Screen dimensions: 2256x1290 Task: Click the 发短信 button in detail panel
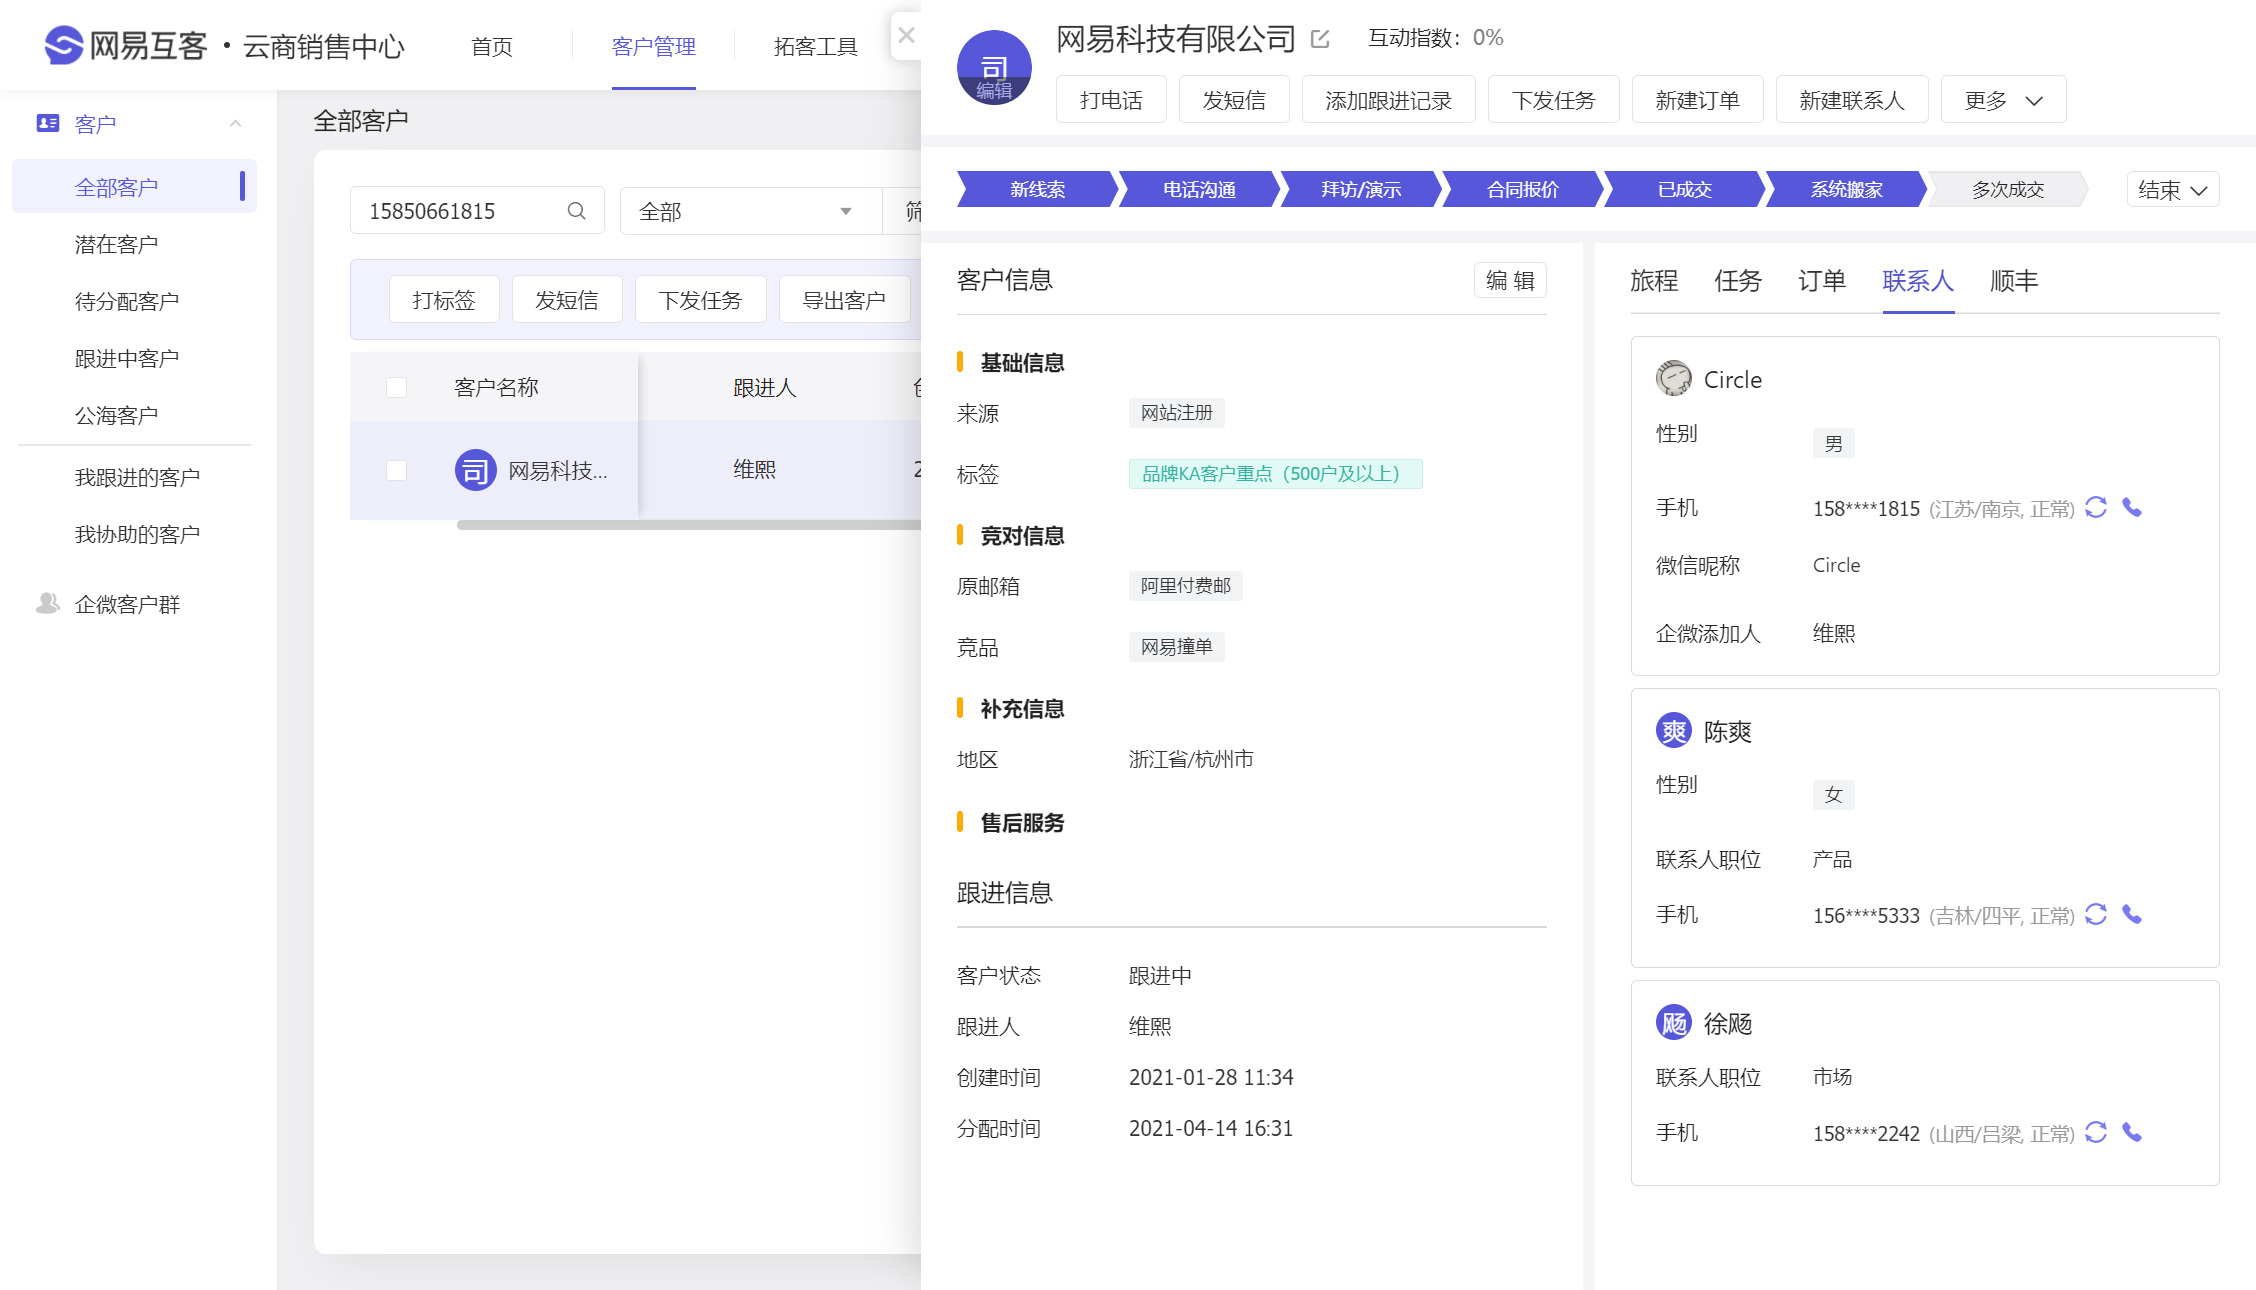coord(1234,100)
